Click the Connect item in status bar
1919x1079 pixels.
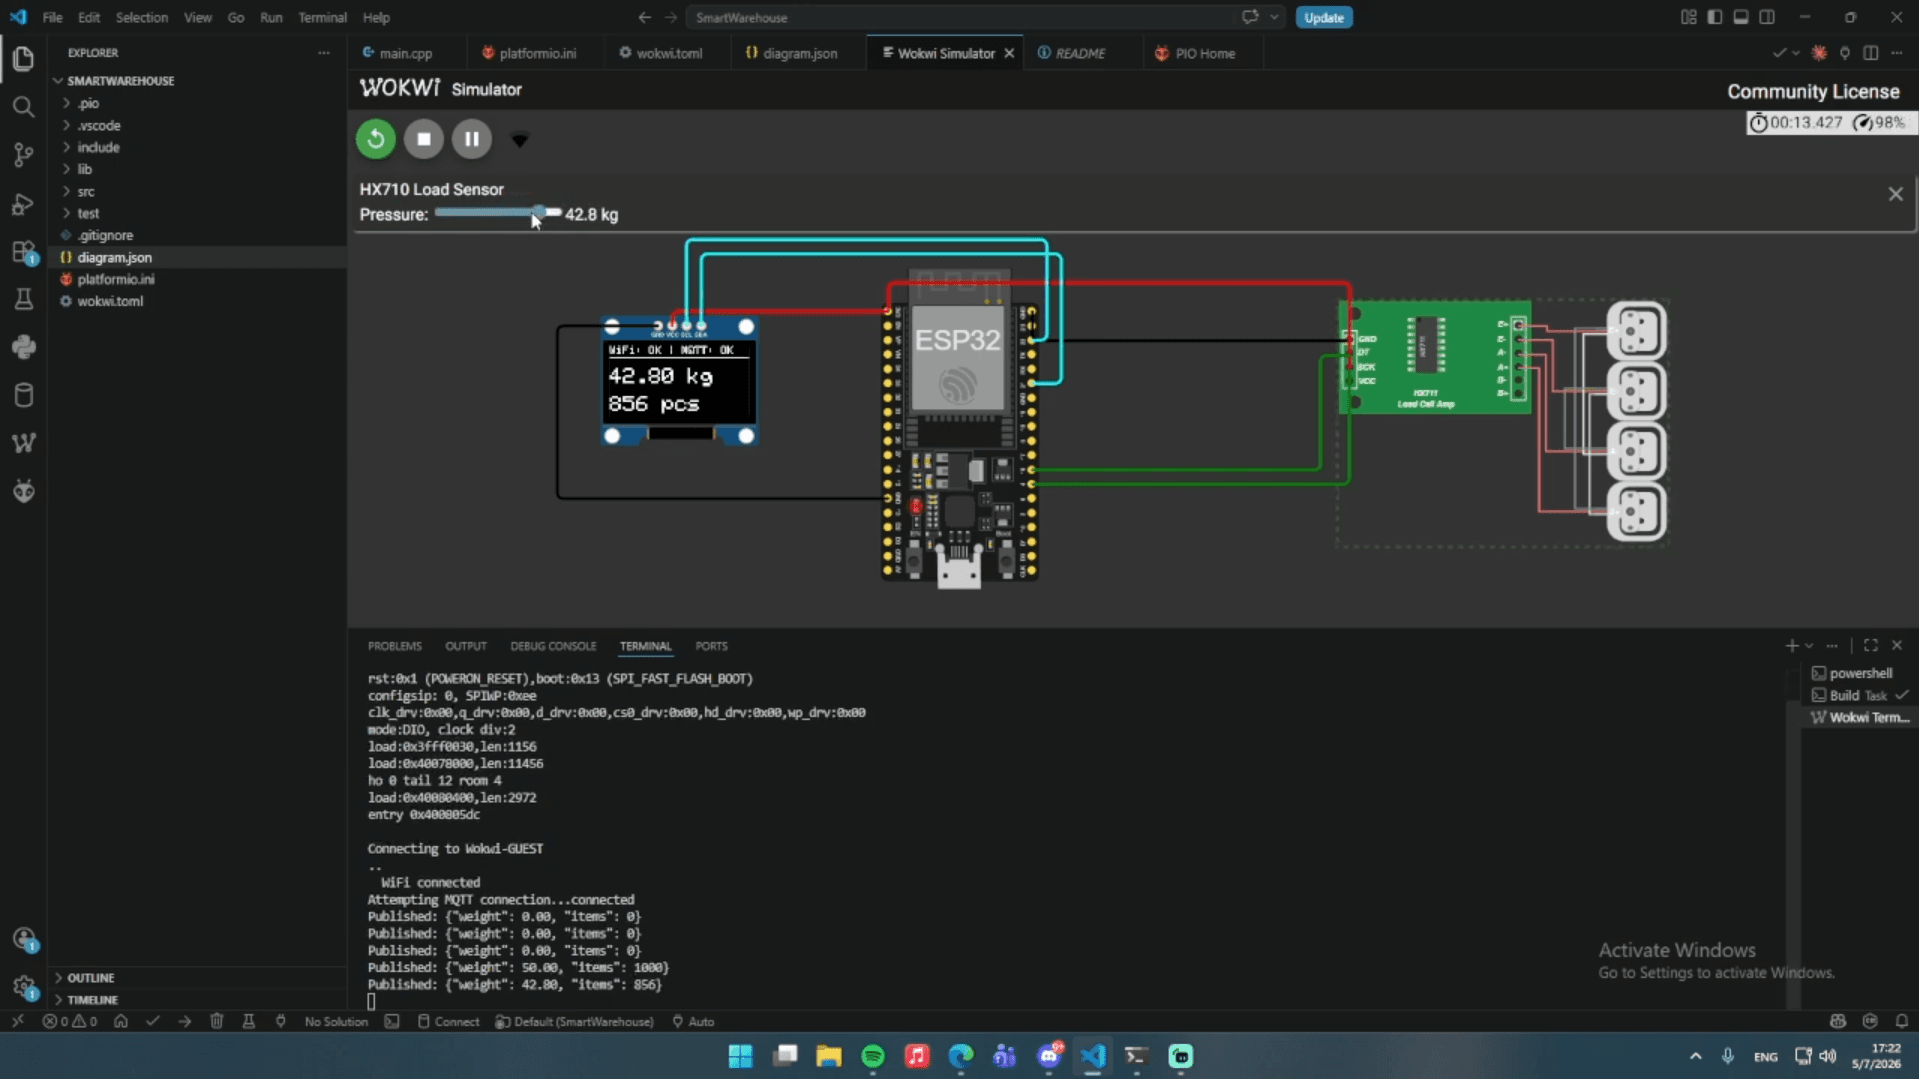click(x=448, y=1021)
